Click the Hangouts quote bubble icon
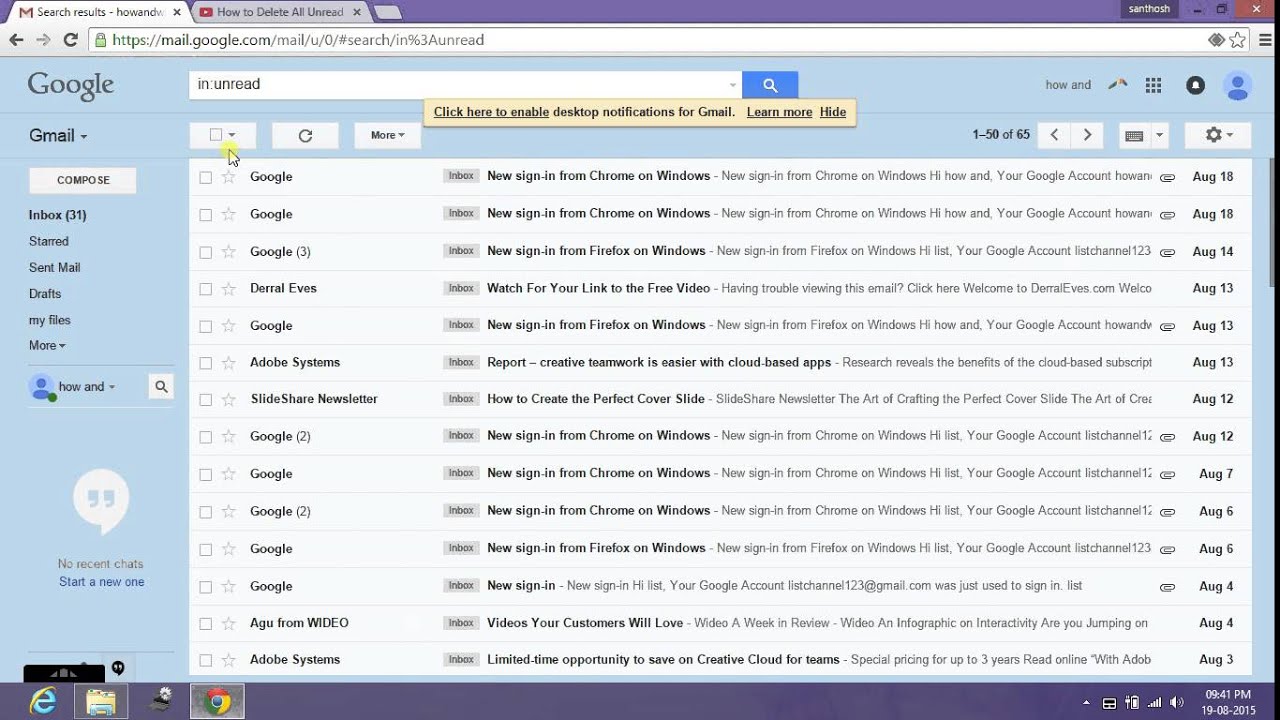 pyautogui.click(x=101, y=501)
